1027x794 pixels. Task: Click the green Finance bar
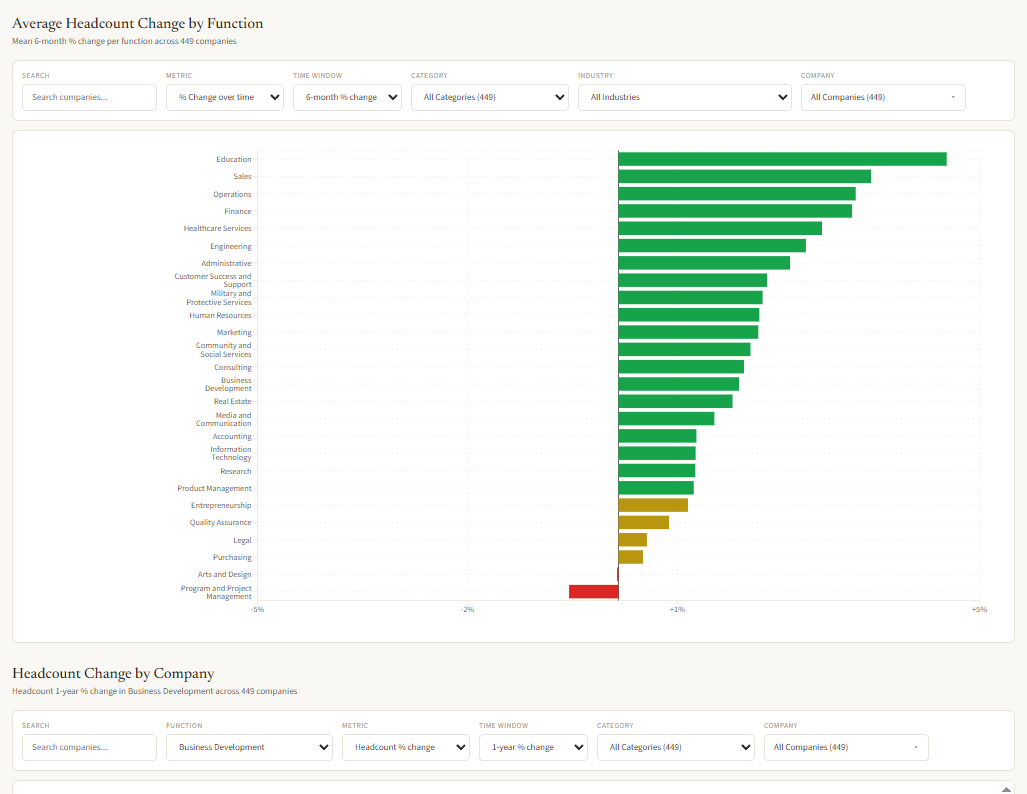[x=736, y=211]
